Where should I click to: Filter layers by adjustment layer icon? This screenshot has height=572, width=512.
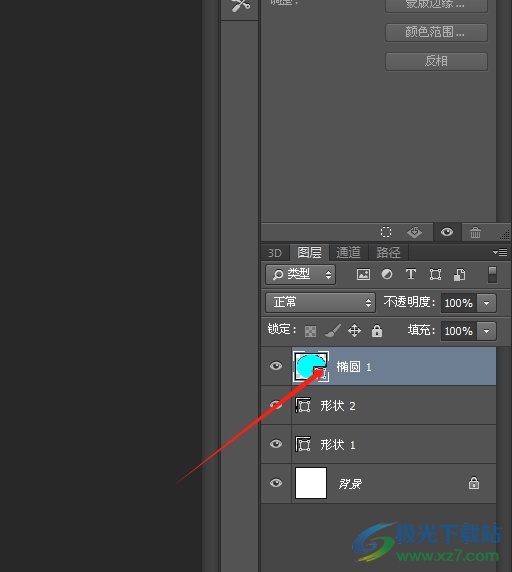tap(387, 274)
